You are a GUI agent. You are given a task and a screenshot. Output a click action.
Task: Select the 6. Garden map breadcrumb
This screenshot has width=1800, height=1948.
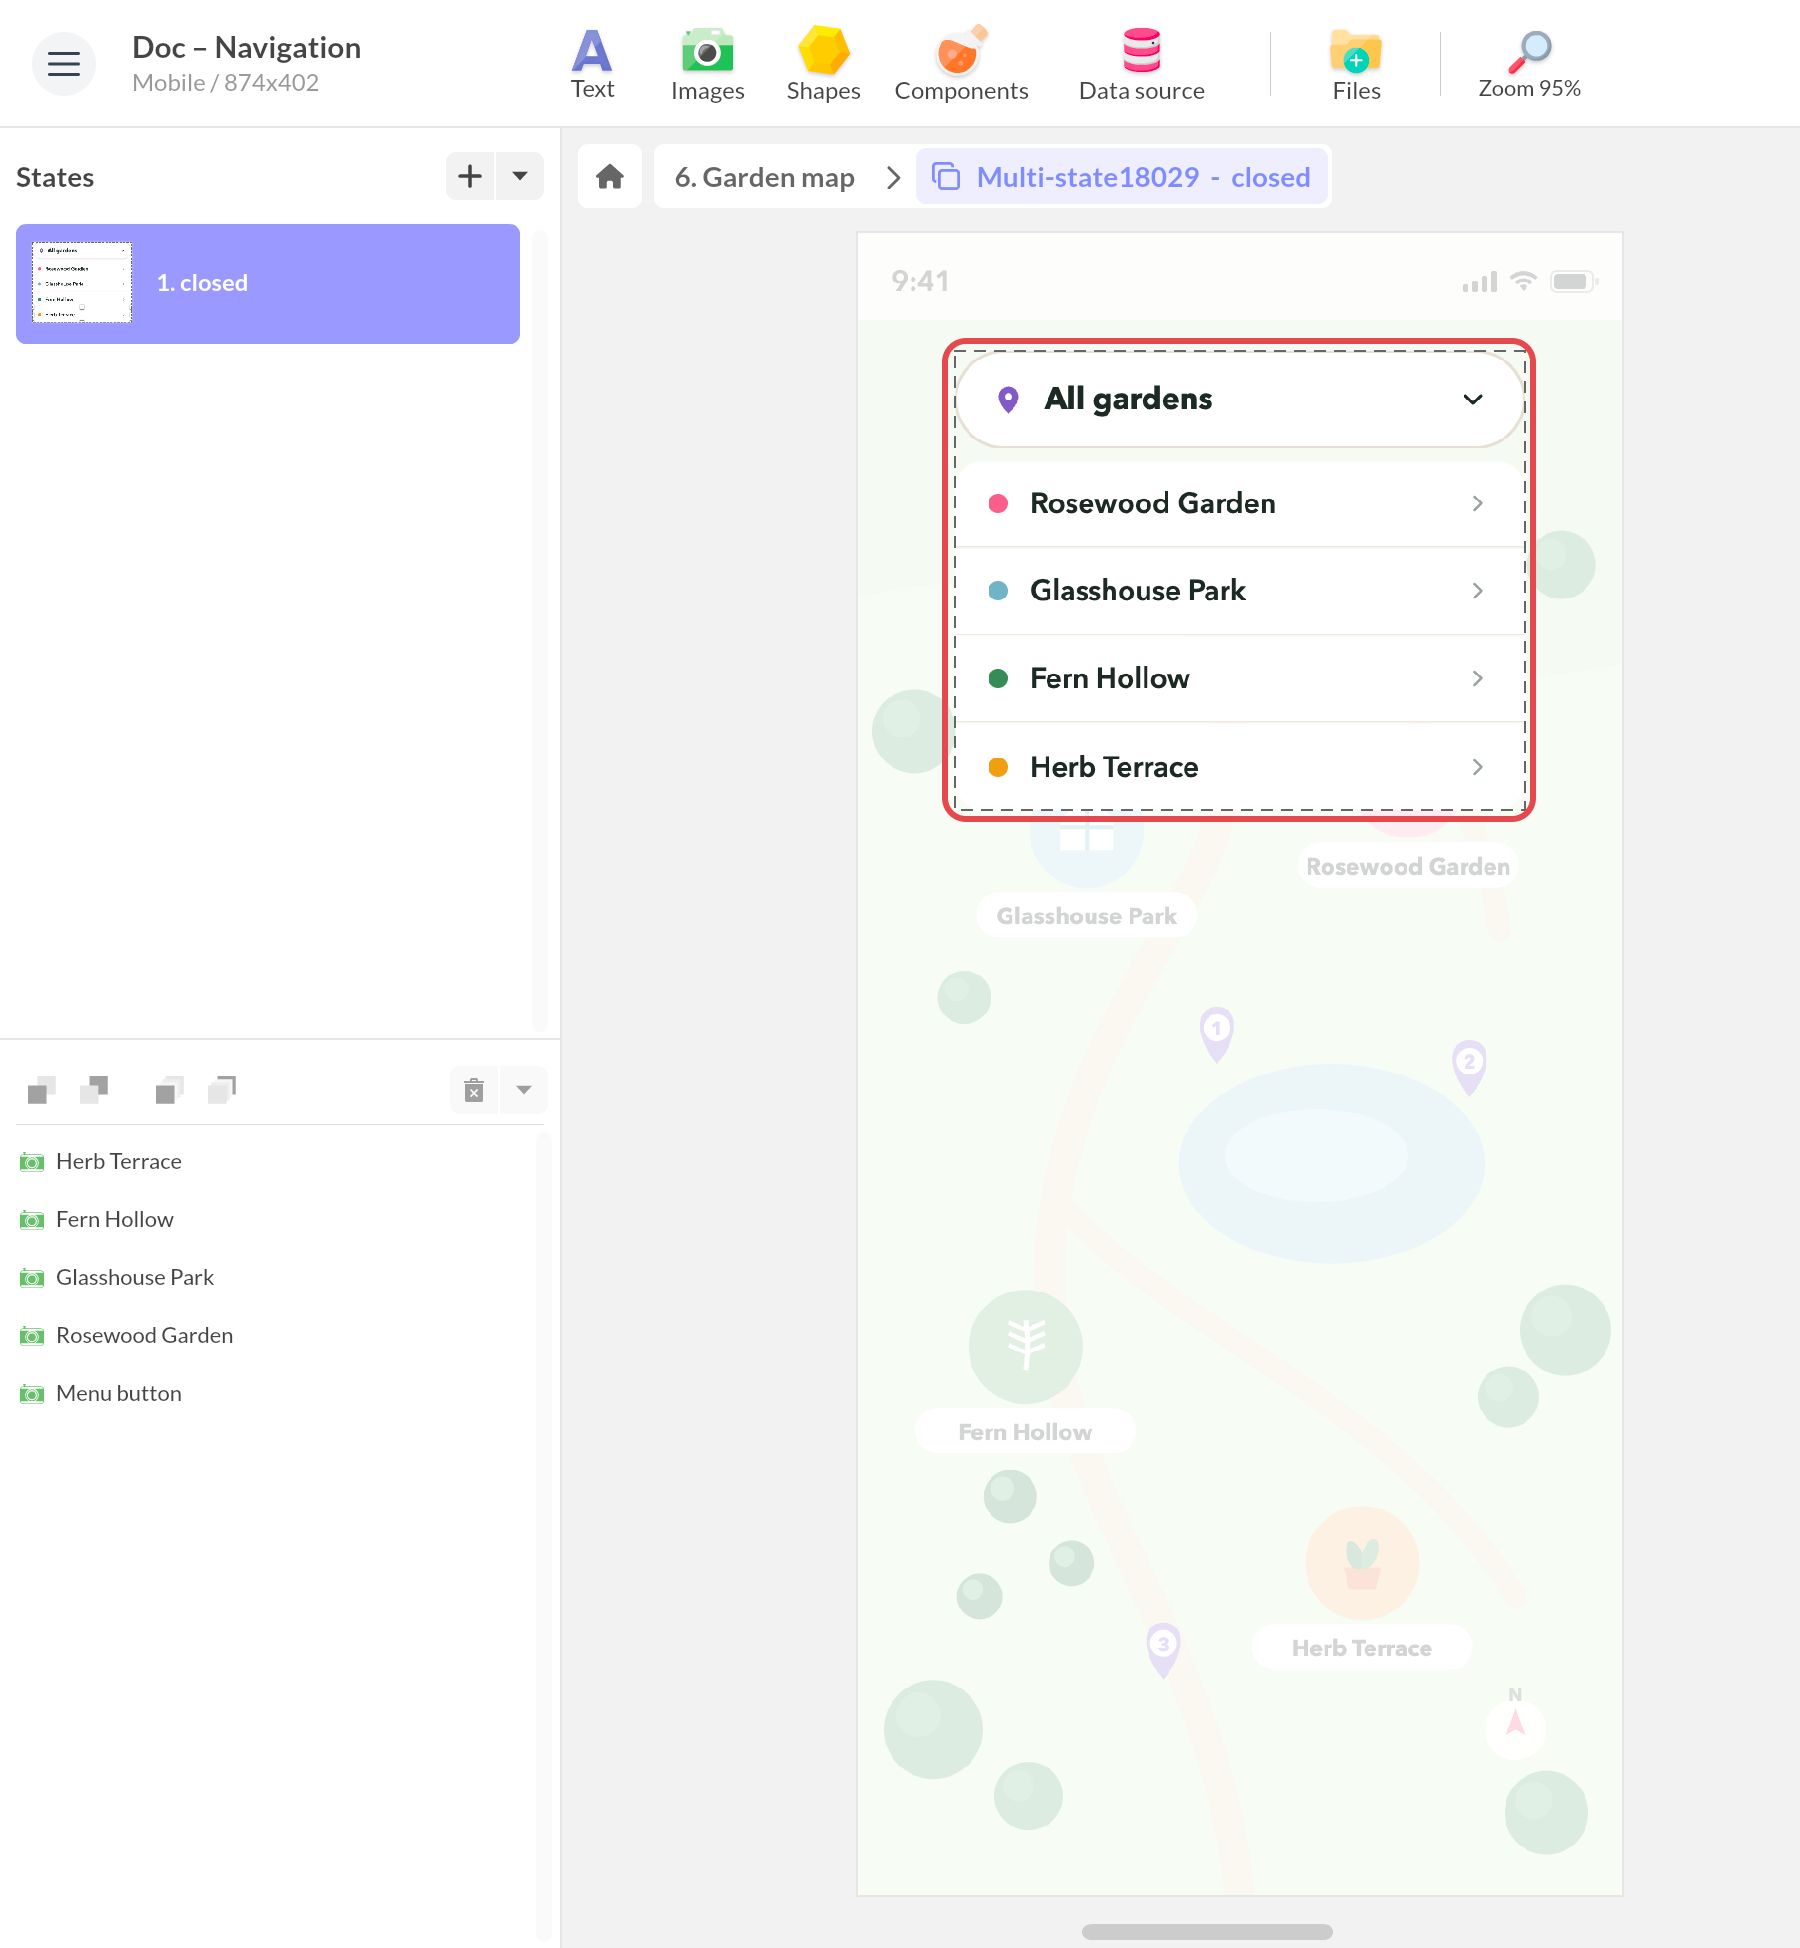(x=764, y=177)
